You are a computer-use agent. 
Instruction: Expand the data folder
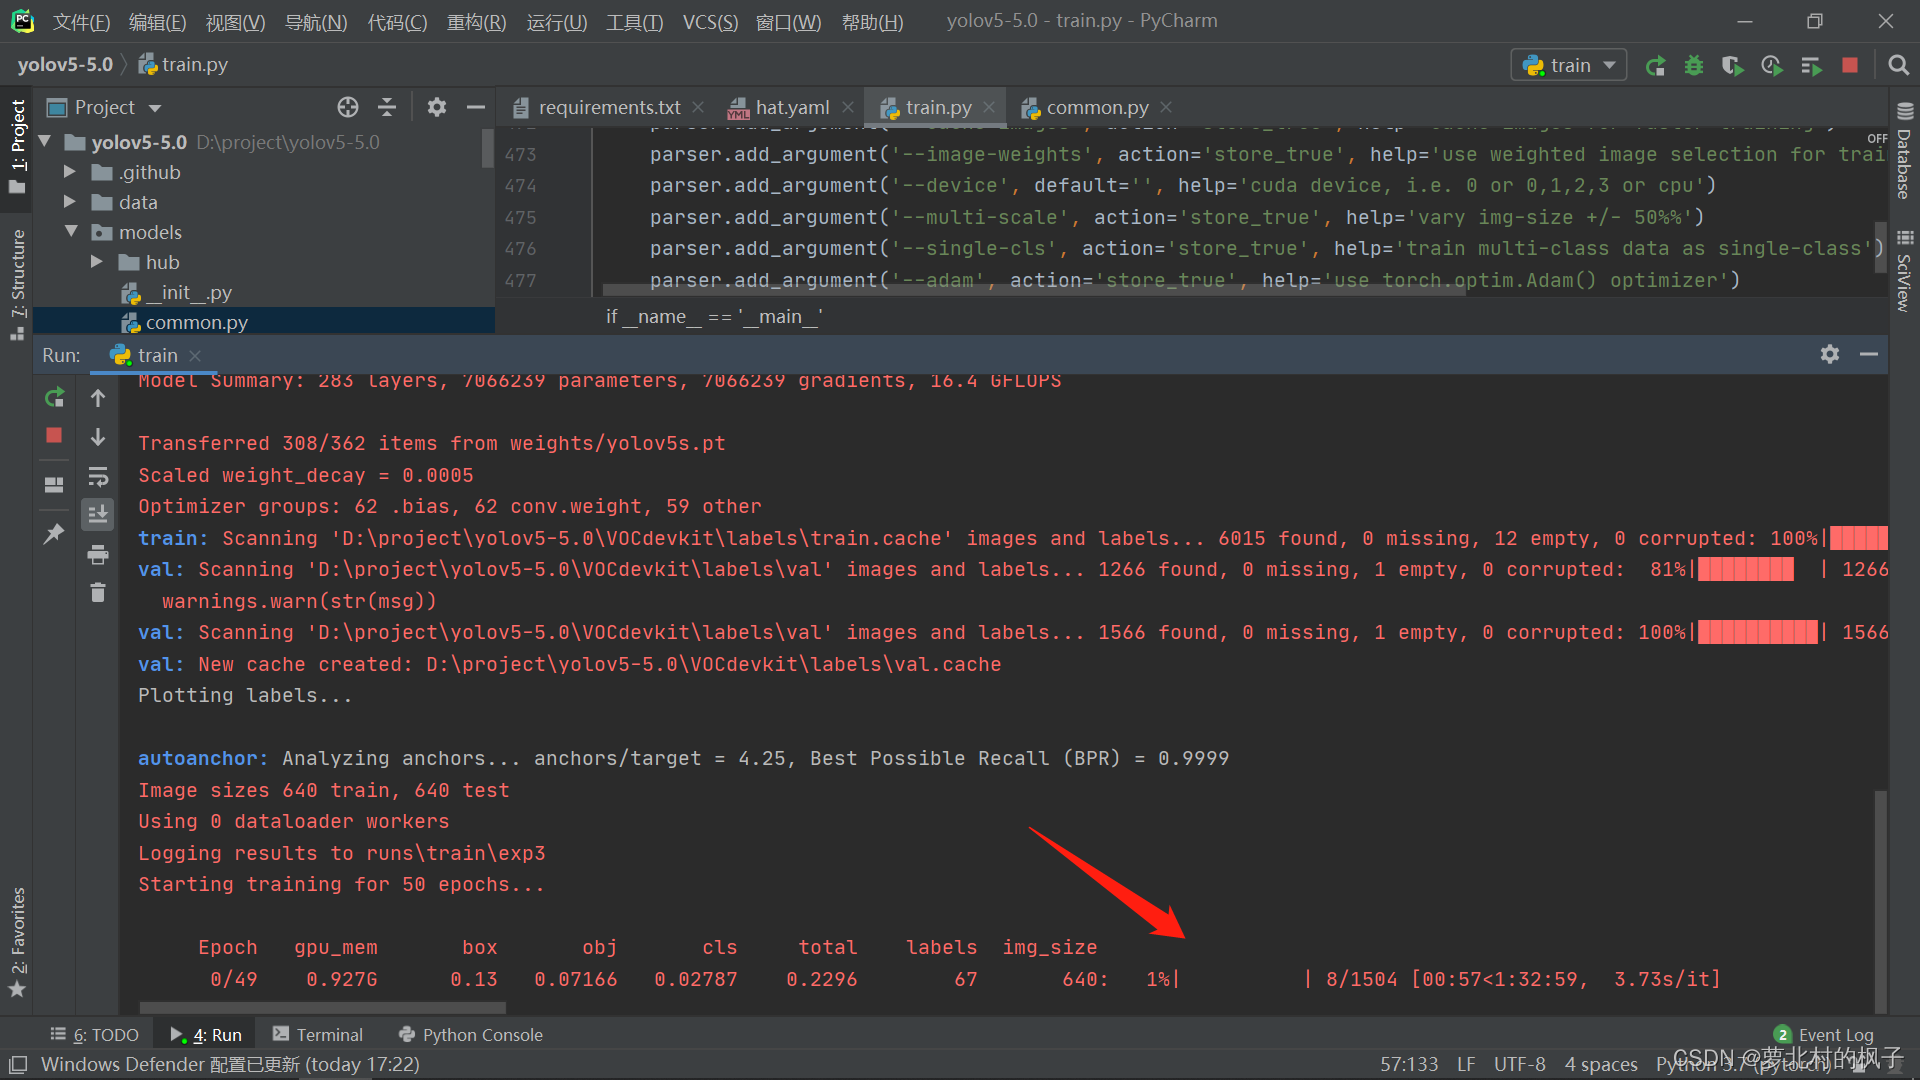point(71,202)
